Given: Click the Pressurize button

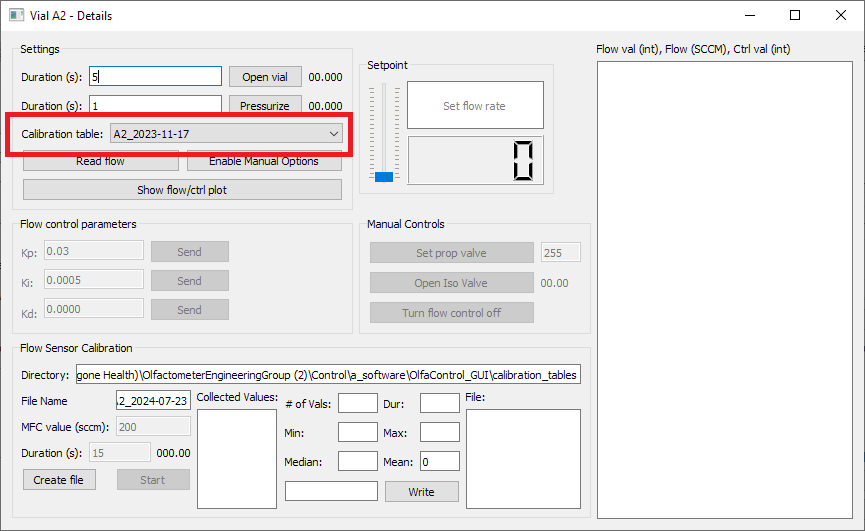Looking at the screenshot, I should (x=265, y=104).
